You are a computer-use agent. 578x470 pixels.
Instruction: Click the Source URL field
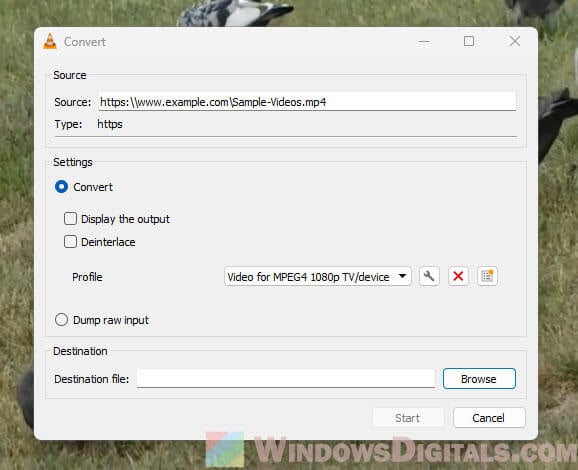[x=307, y=101]
